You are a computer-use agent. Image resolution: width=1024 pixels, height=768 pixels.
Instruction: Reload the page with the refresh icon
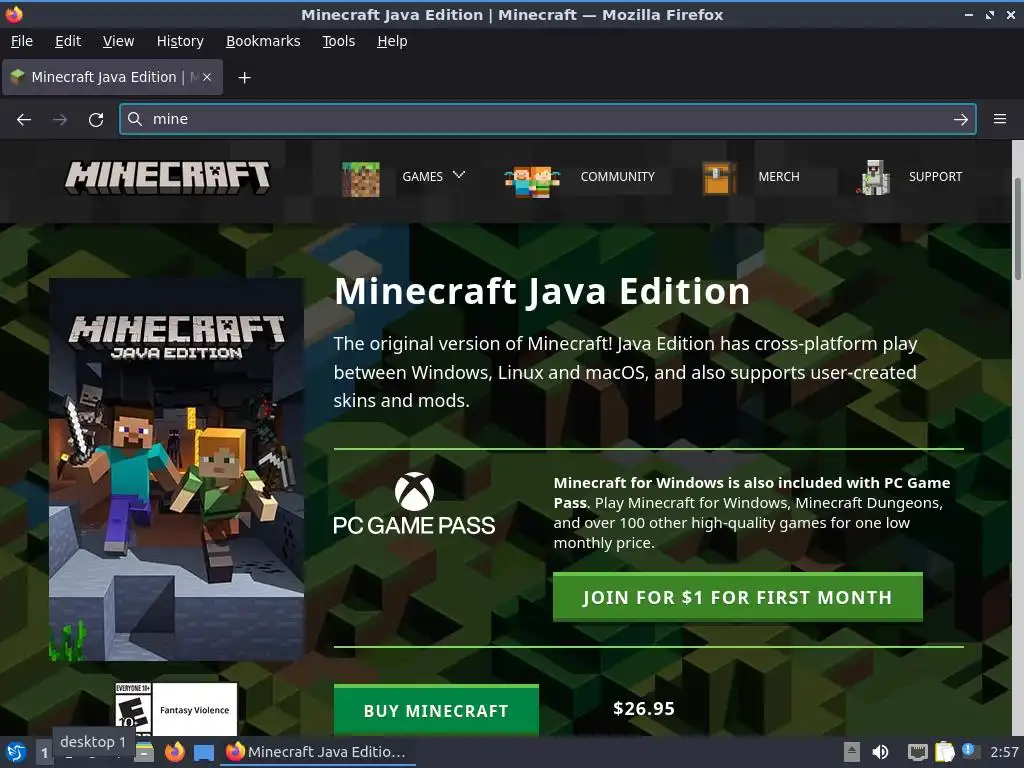click(96, 120)
